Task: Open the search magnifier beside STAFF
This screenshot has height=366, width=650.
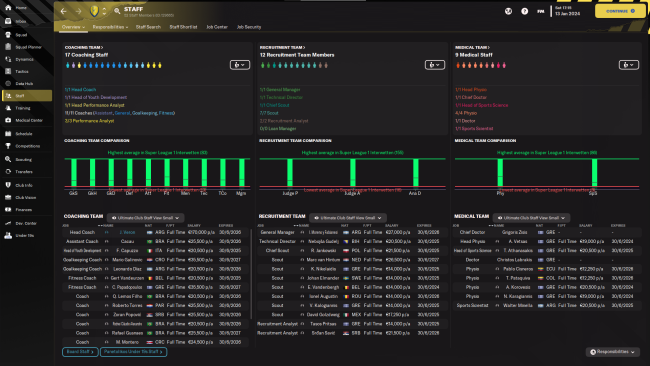Action: tap(117, 11)
